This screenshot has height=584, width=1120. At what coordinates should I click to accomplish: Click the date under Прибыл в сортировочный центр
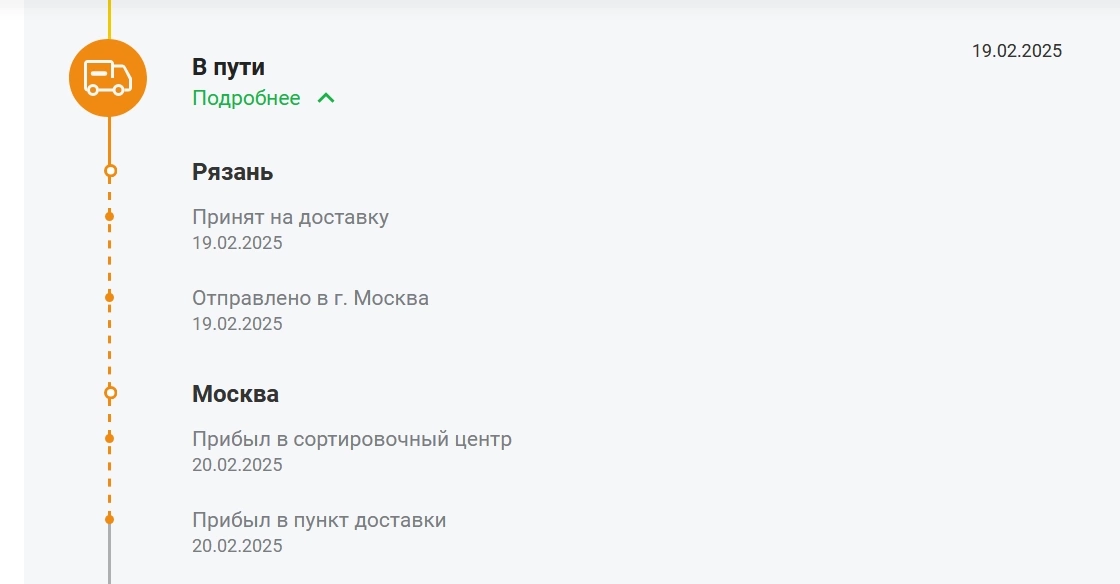(237, 465)
